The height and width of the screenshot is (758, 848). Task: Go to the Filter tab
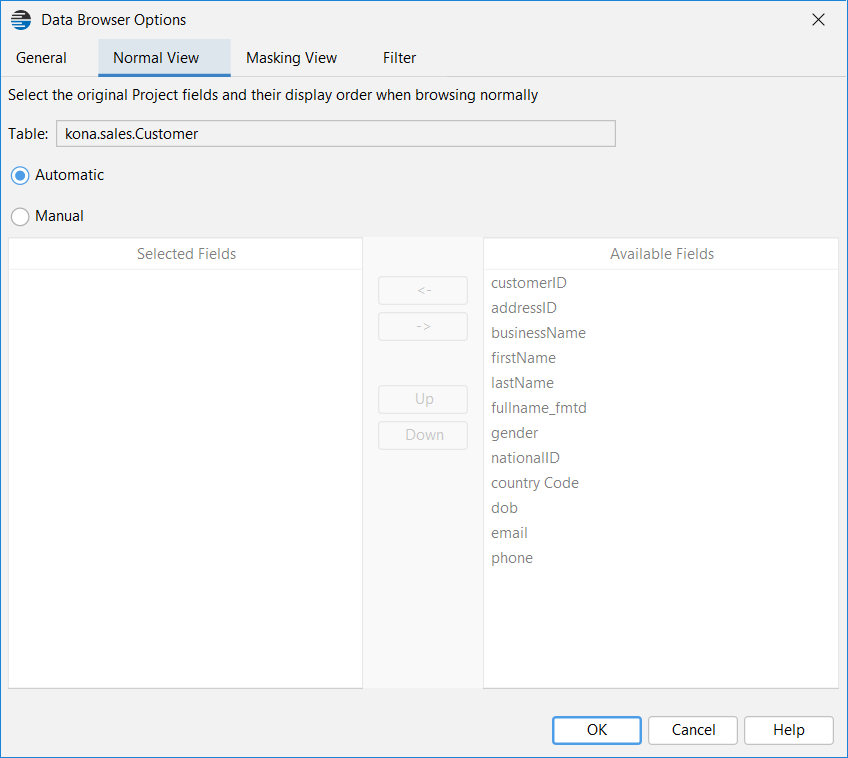[399, 58]
